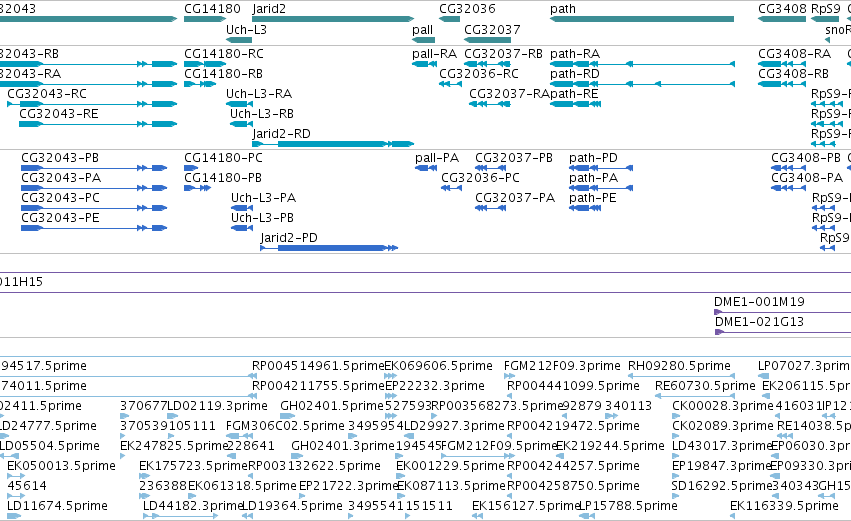
Task: Select EST EK001229.5prime
Action: click(x=401, y=475)
